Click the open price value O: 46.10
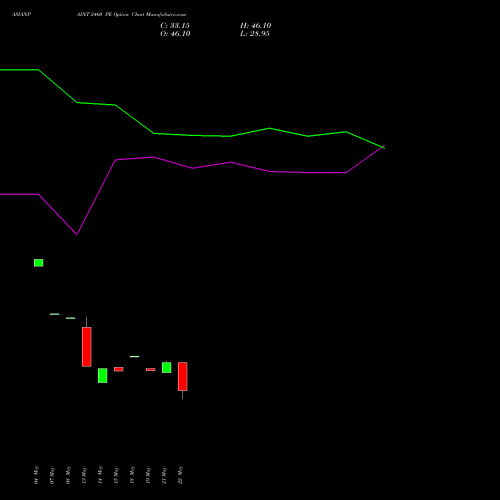 175,34
